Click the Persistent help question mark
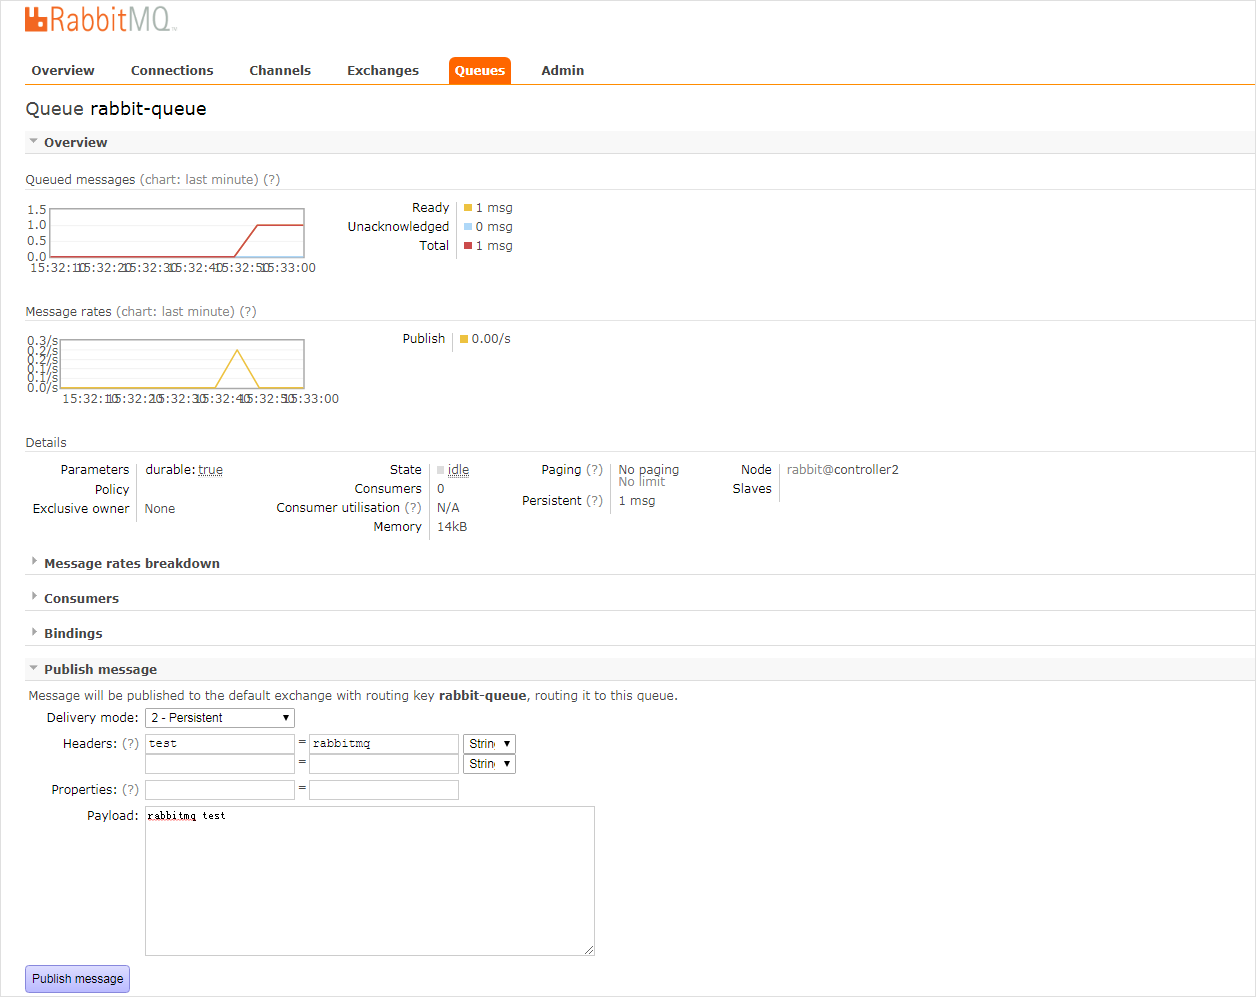1256x997 pixels. click(x=594, y=501)
